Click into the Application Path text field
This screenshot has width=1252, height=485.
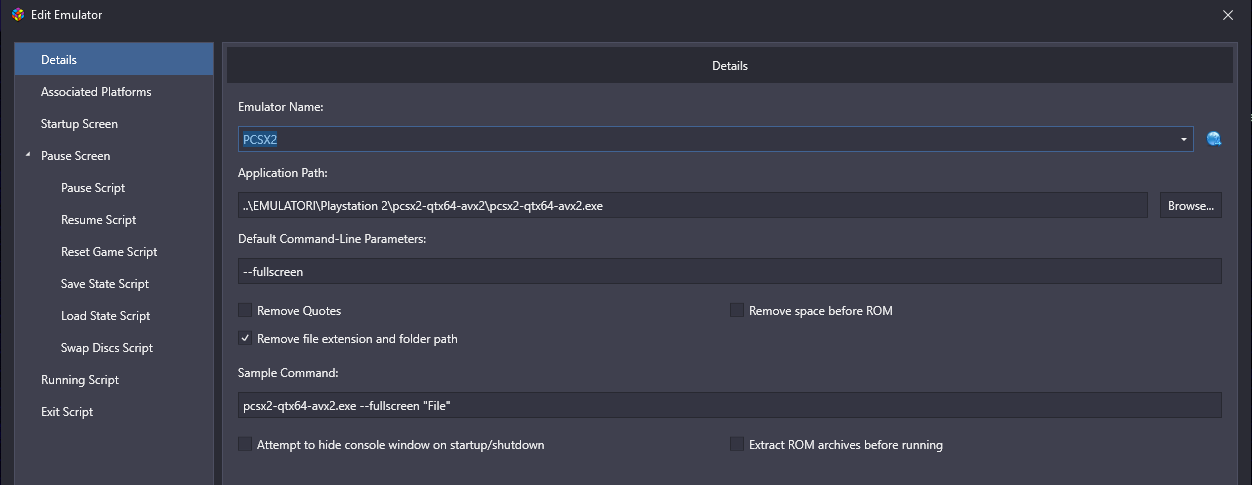692,206
